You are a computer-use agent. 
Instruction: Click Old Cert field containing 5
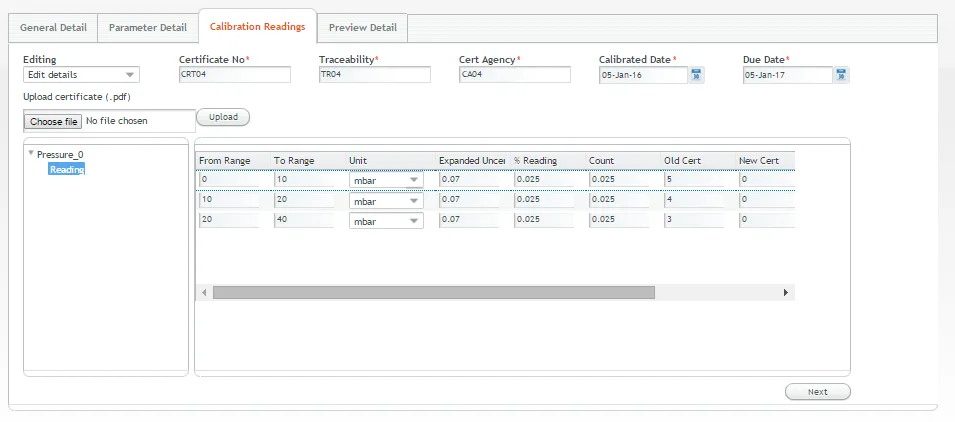click(694, 179)
